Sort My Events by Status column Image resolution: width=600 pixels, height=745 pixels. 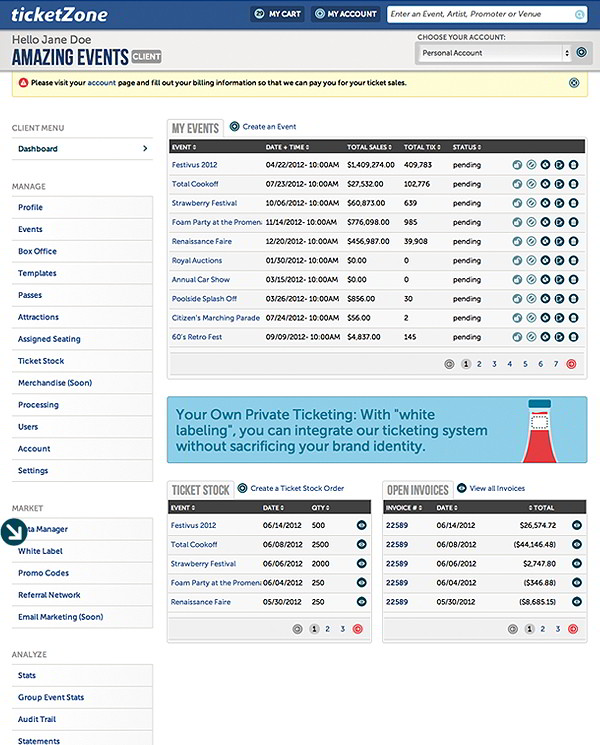[x=467, y=147]
